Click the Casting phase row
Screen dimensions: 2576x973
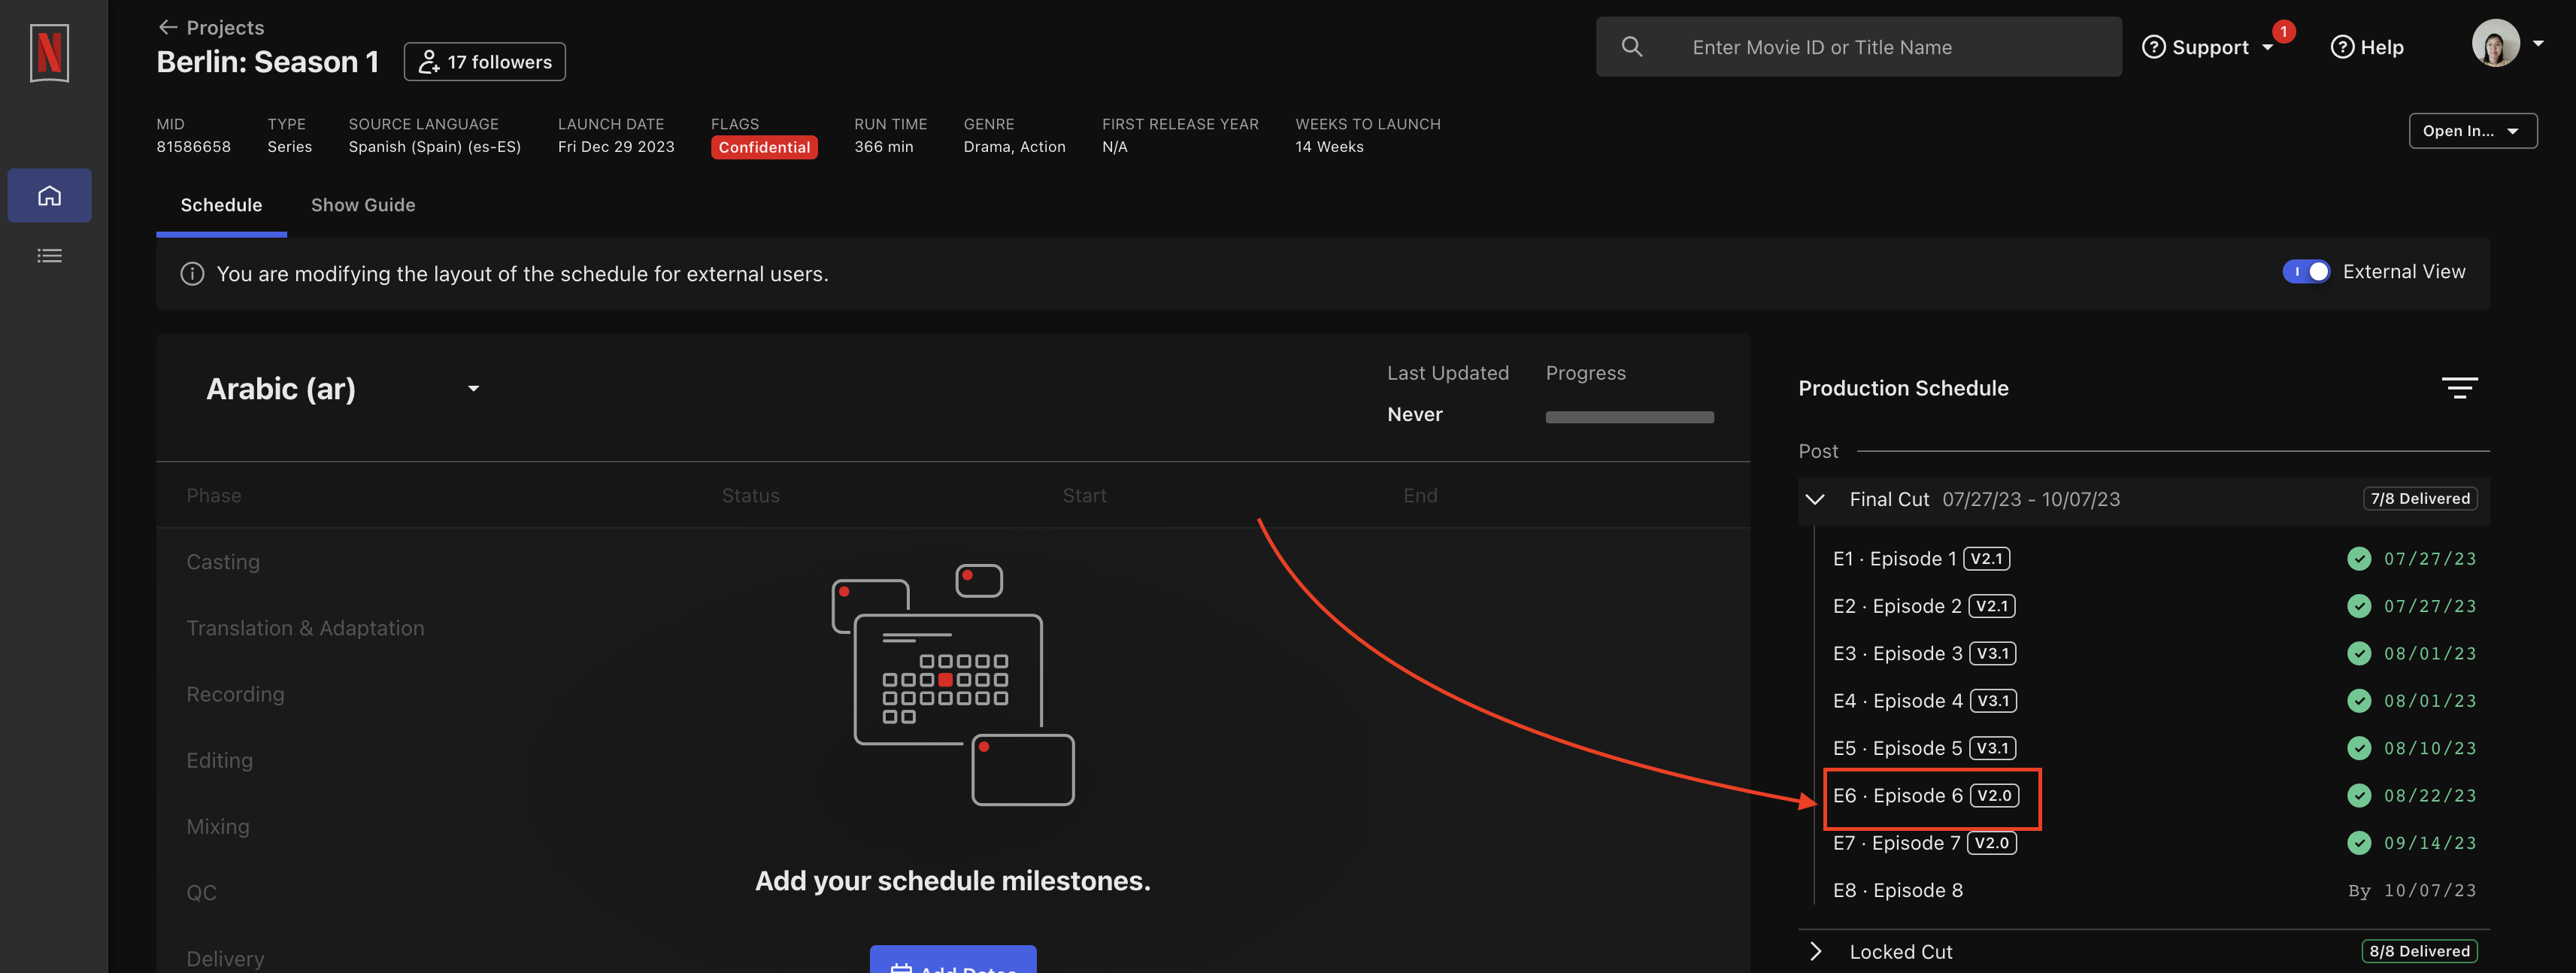(x=223, y=562)
